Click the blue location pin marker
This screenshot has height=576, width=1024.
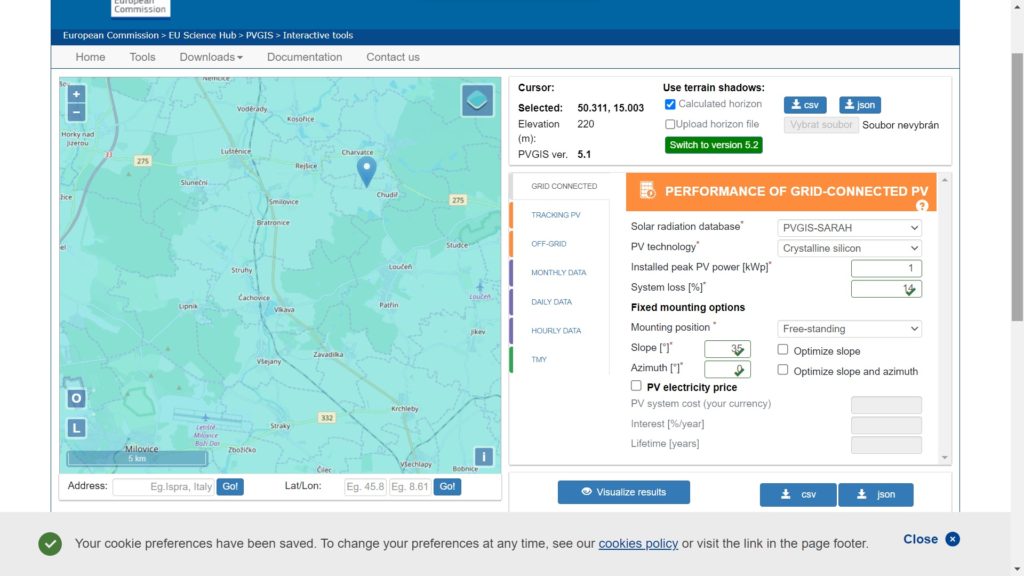pos(366,172)
